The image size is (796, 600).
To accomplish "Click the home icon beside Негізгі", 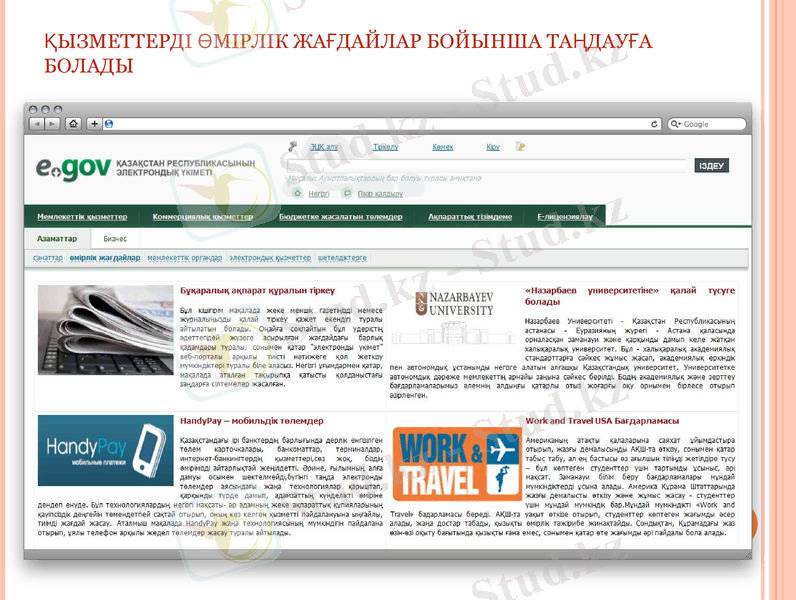I will [x=297, y=193].
